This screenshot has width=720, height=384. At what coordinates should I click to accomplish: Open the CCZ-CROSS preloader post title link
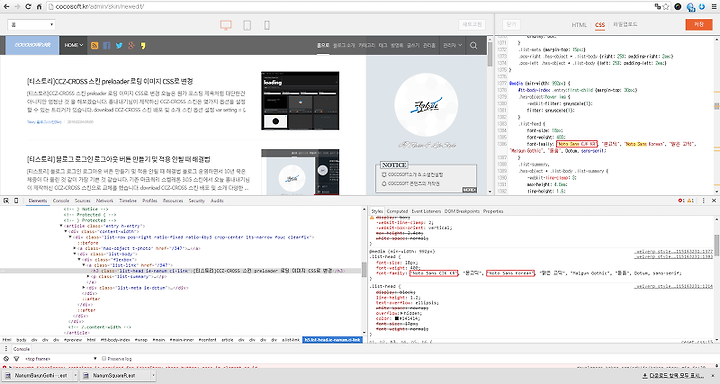click(x=110, y=81)
